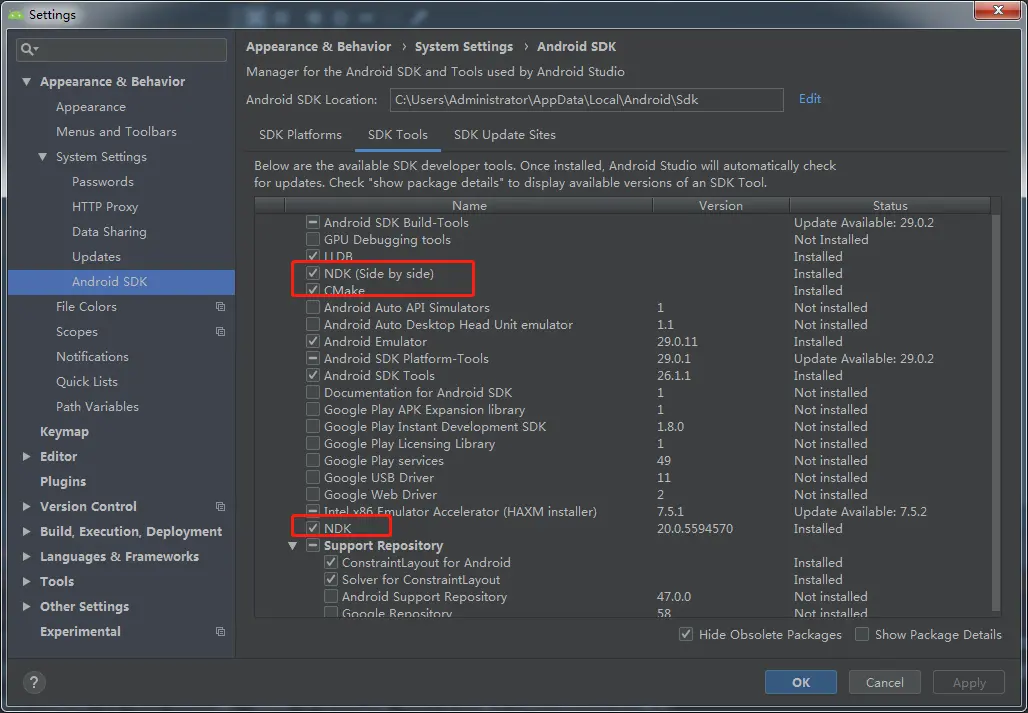Screen dimensions: 1028x713
Task: Check Google USB Driver checkbox
Action: [x=313, y=478]
